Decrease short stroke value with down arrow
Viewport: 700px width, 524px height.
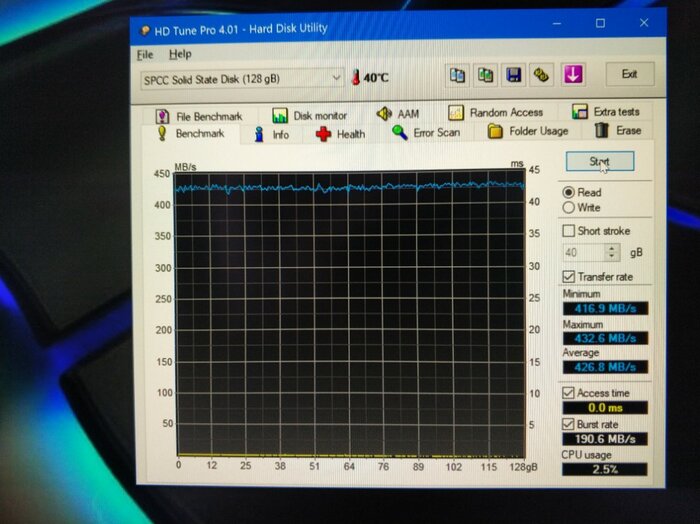(x=612, y=257)
